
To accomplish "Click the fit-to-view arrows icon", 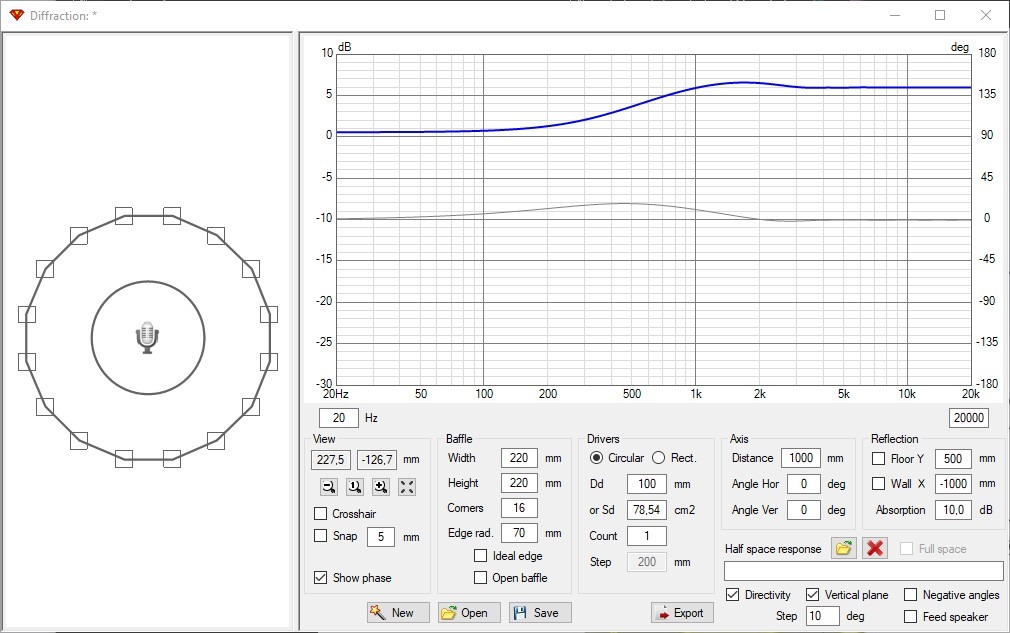I will 407,487.
